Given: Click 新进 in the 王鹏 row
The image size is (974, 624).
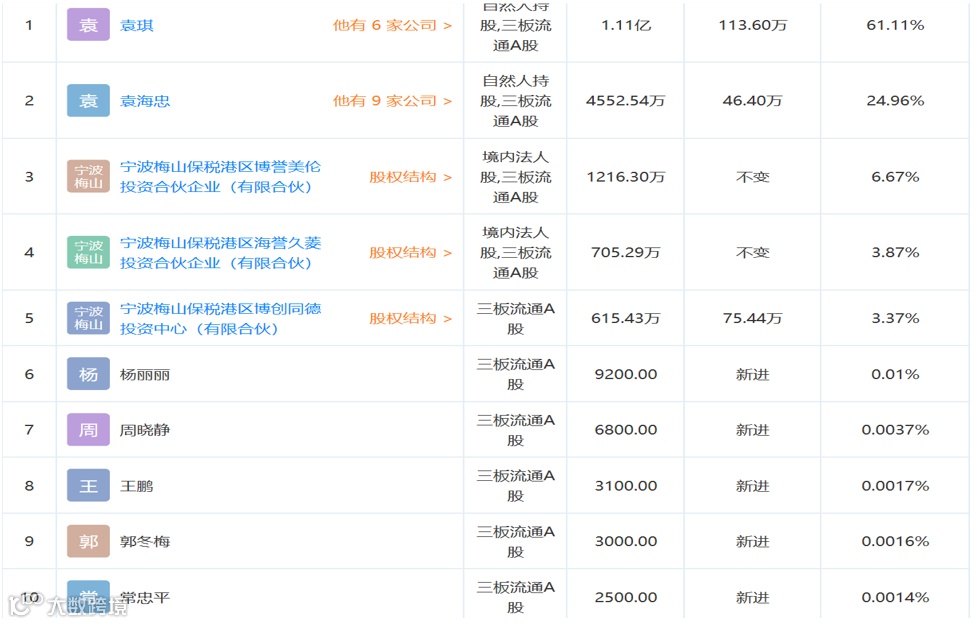Looking at the screenshot, I should pyautogui.click(x=752, y=486).
